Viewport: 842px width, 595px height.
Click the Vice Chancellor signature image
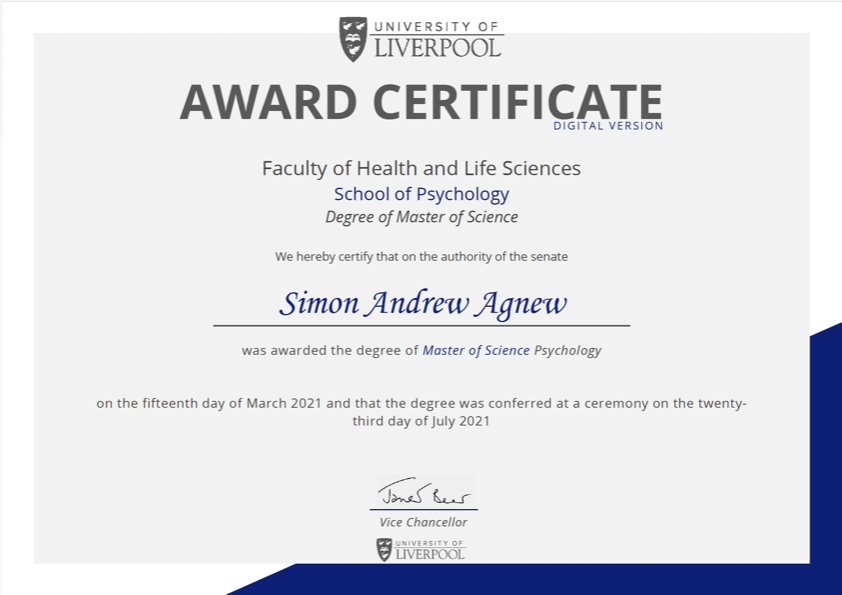[x=425, y=492]
